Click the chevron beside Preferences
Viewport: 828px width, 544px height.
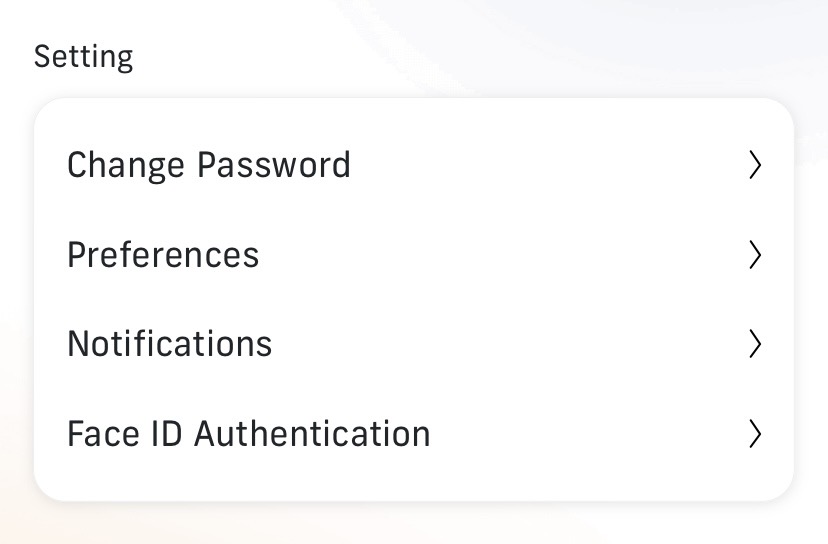pyautogui.click(x=755, y=255)
